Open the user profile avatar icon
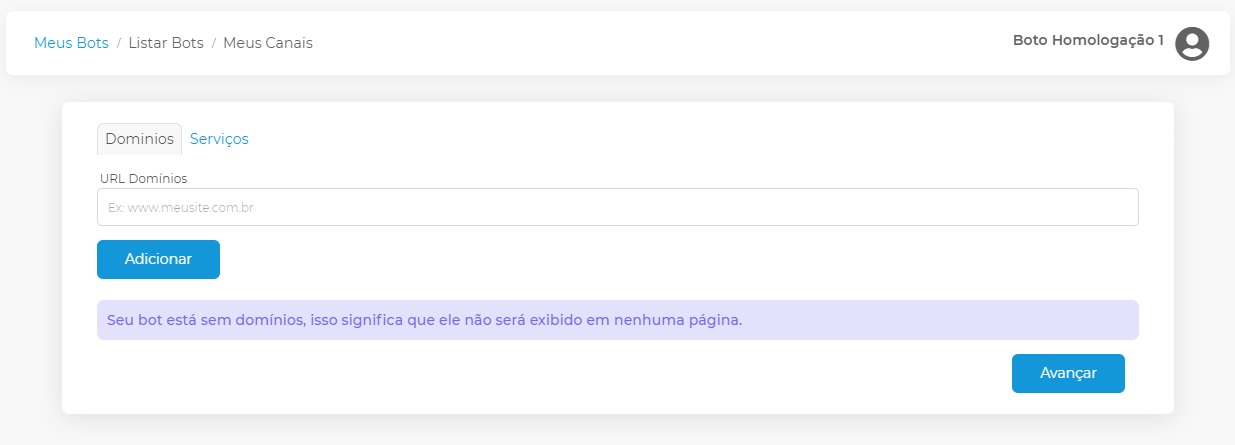The height and width of the screenshot is (445, 1235). coord(1192,43)
